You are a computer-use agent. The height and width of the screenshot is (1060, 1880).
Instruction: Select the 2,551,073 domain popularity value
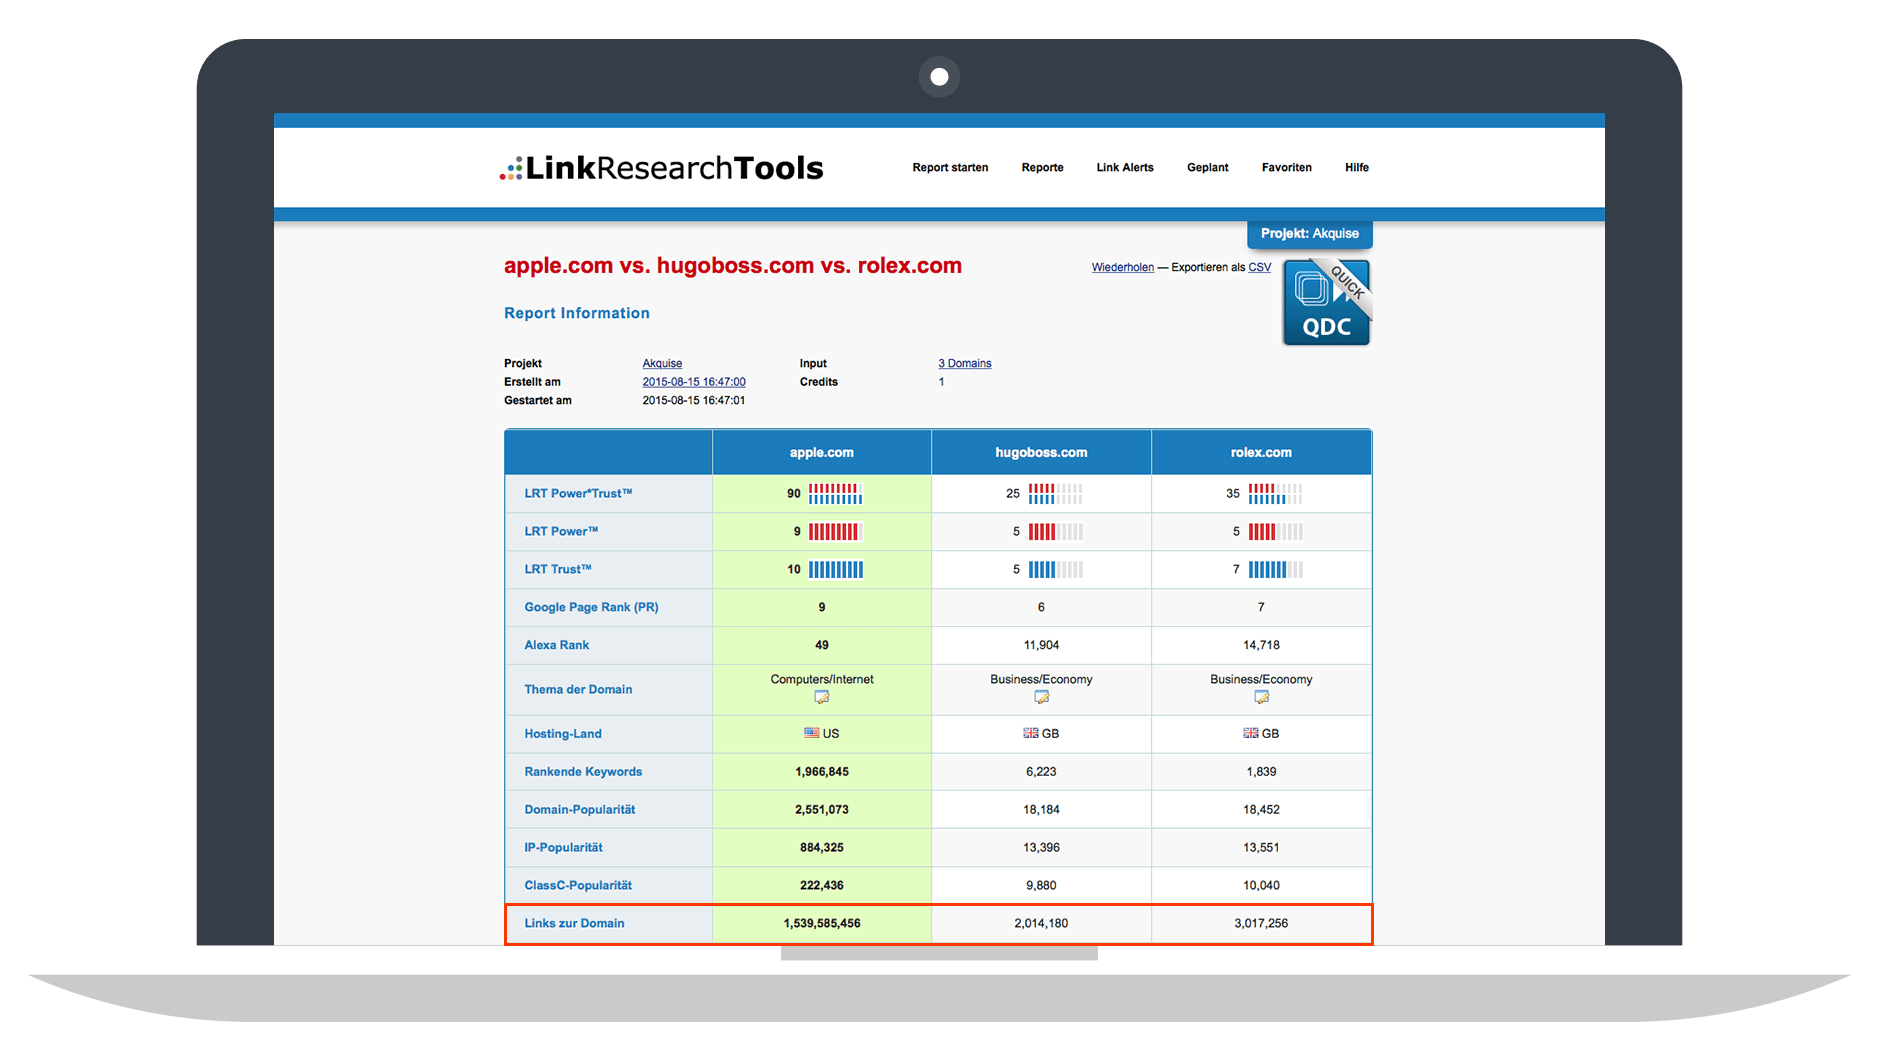[822, 810]
